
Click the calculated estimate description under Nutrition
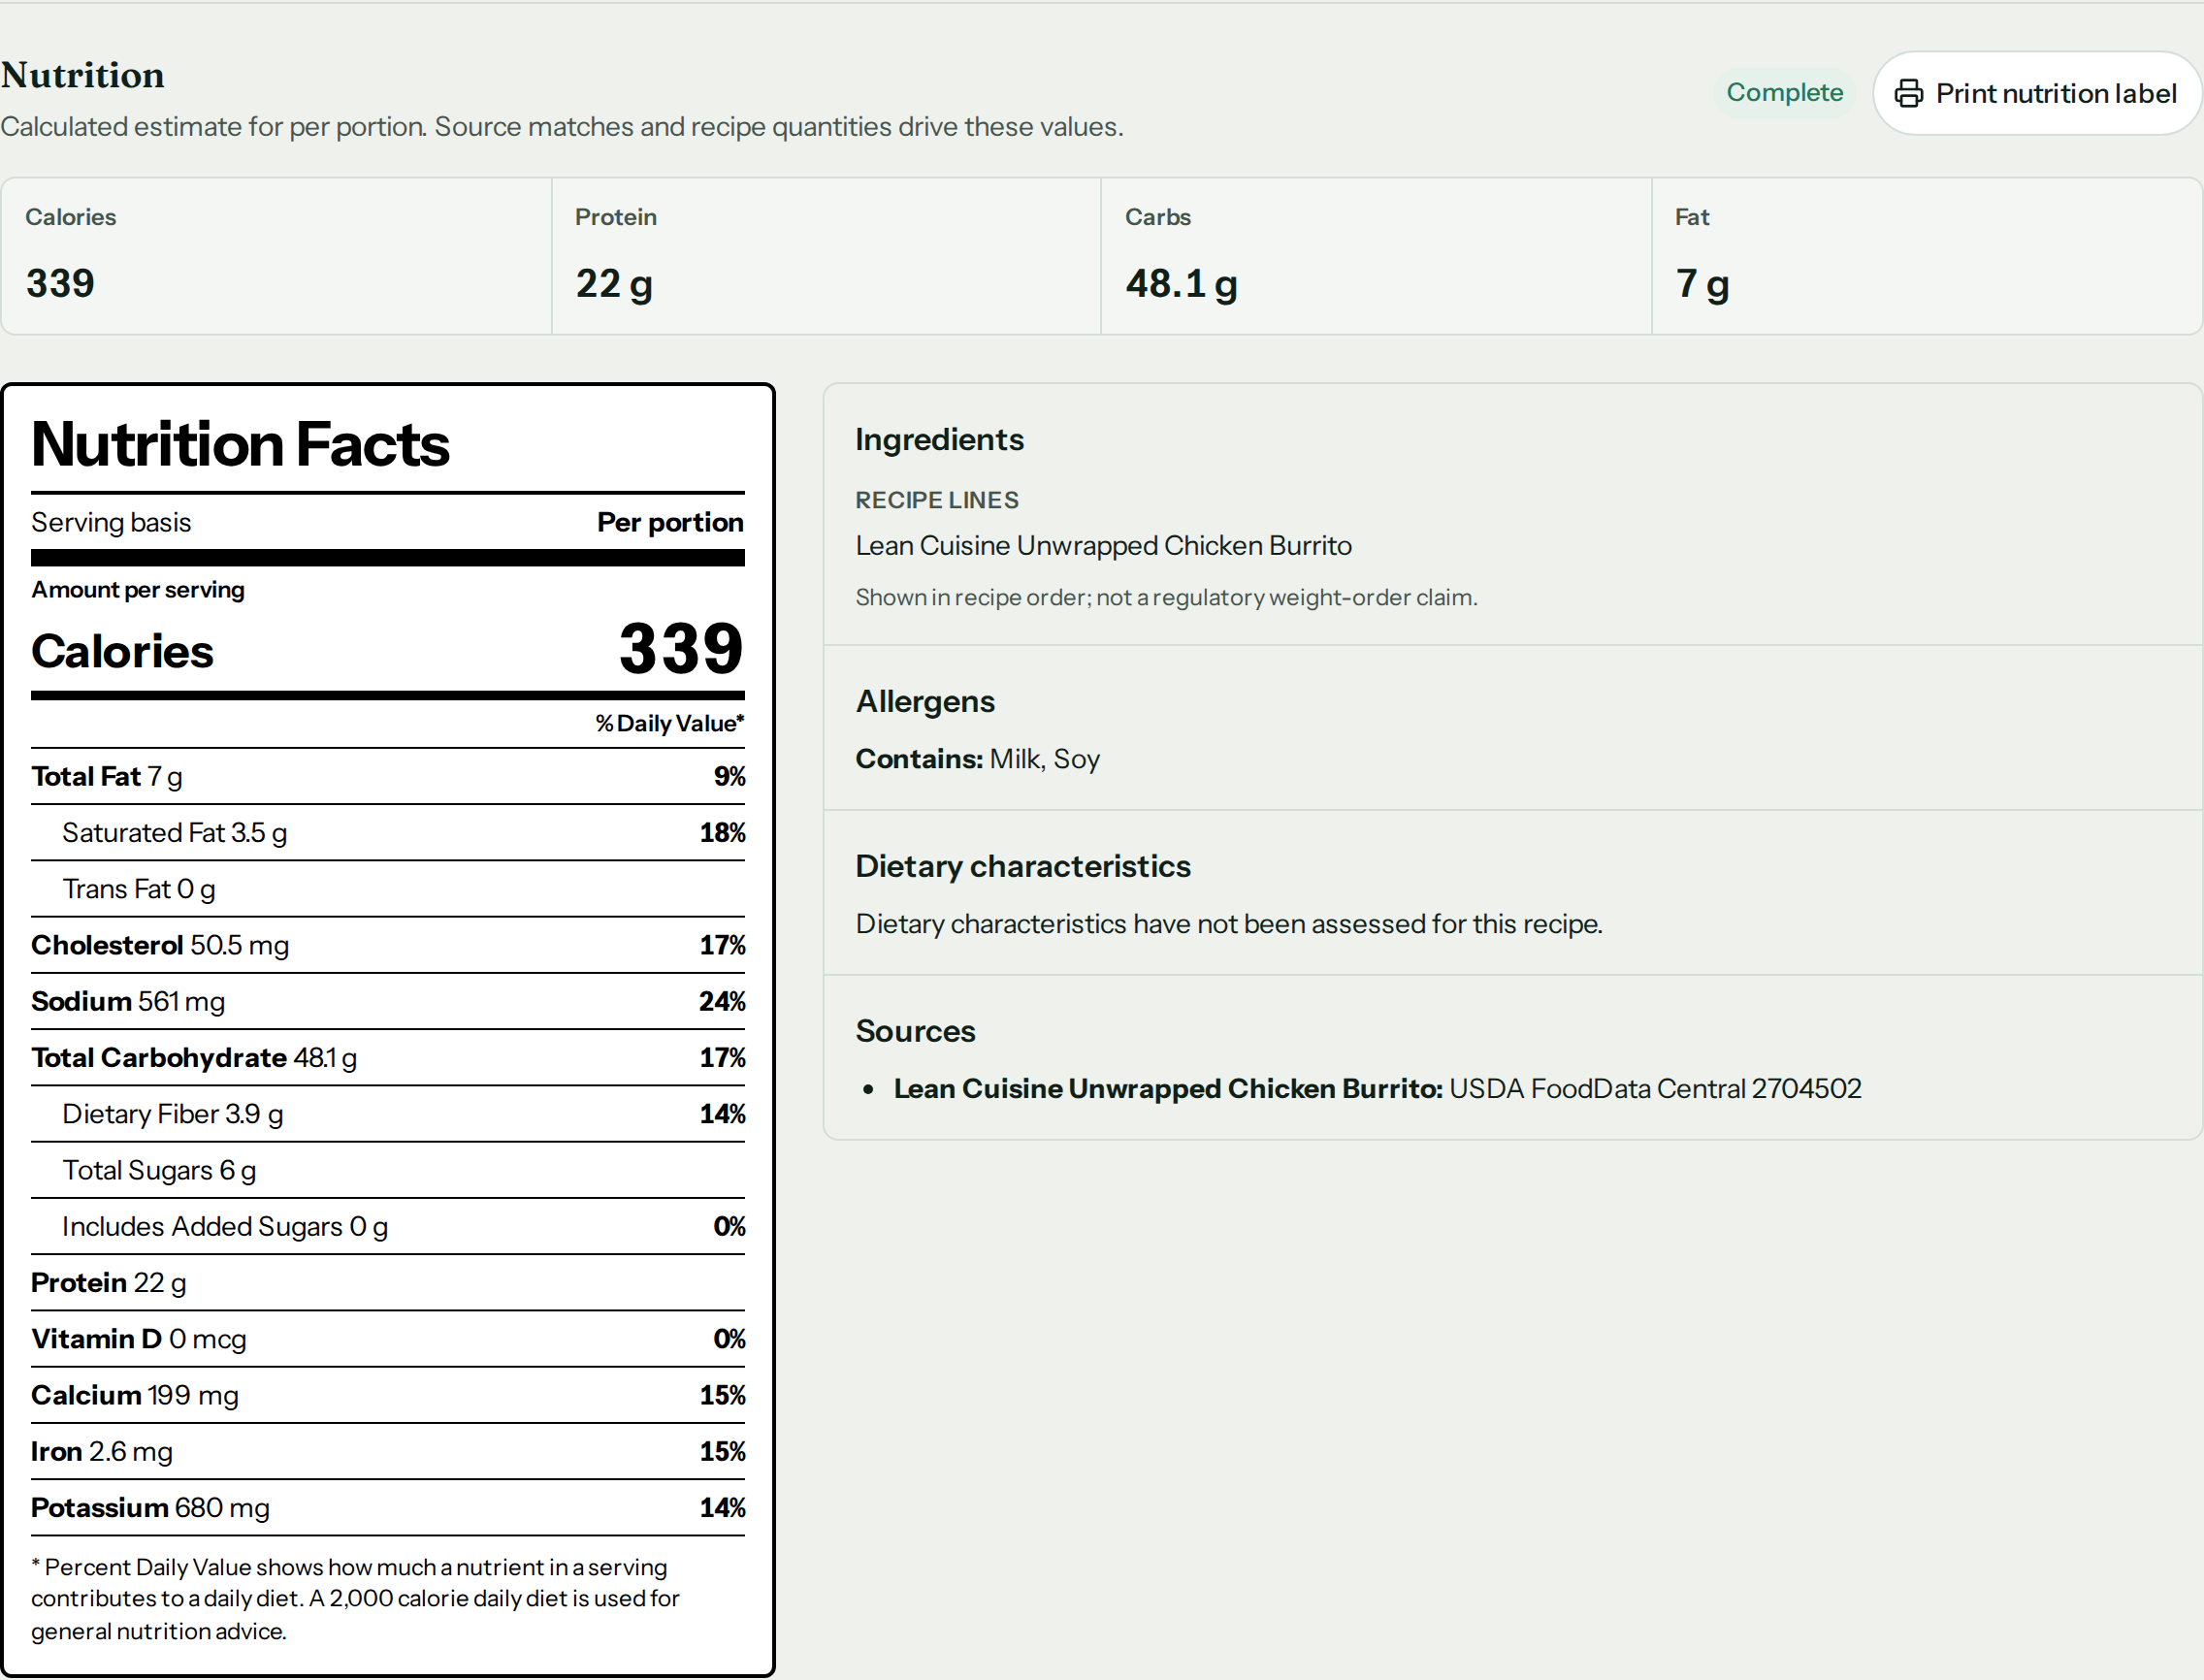(x=562, y=127)
